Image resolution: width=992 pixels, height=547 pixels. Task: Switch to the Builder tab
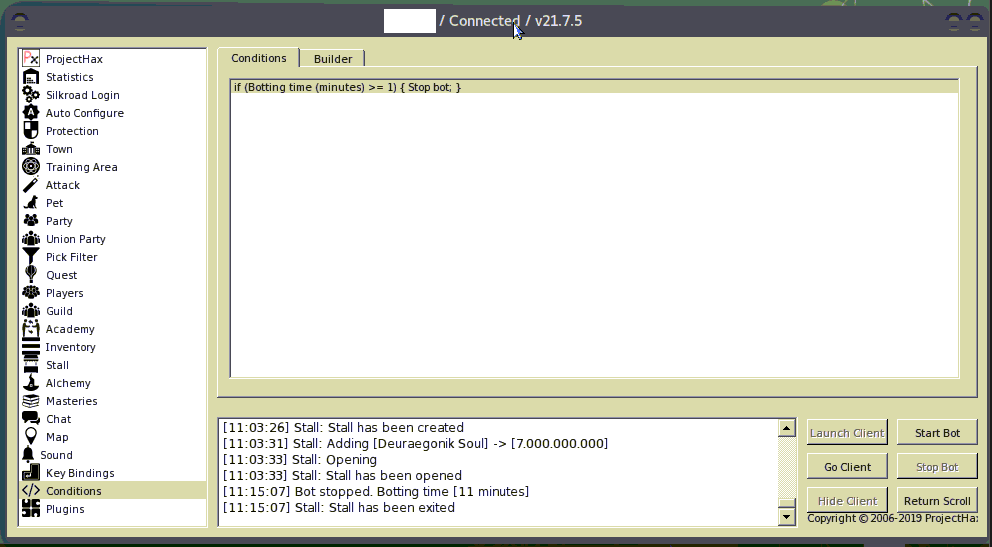[333, 59]
